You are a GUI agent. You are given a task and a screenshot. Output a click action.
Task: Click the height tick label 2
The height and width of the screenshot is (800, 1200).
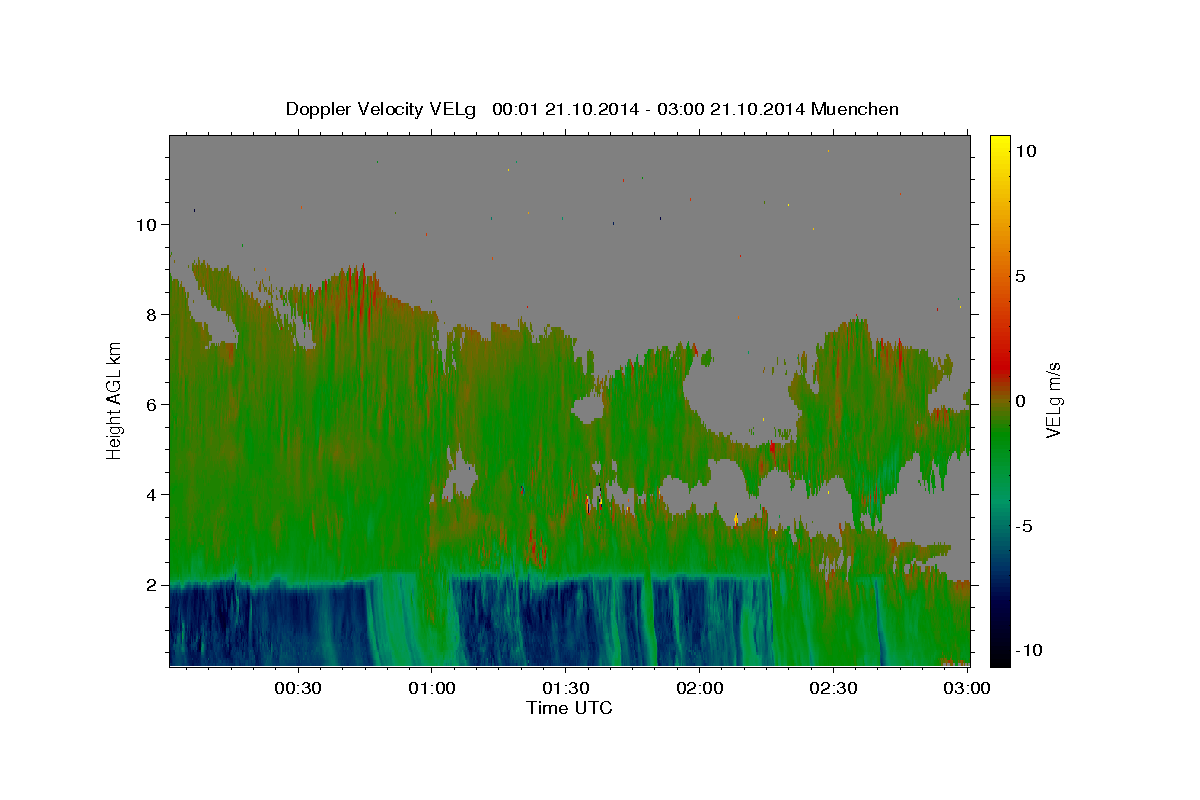pos(152,585)
